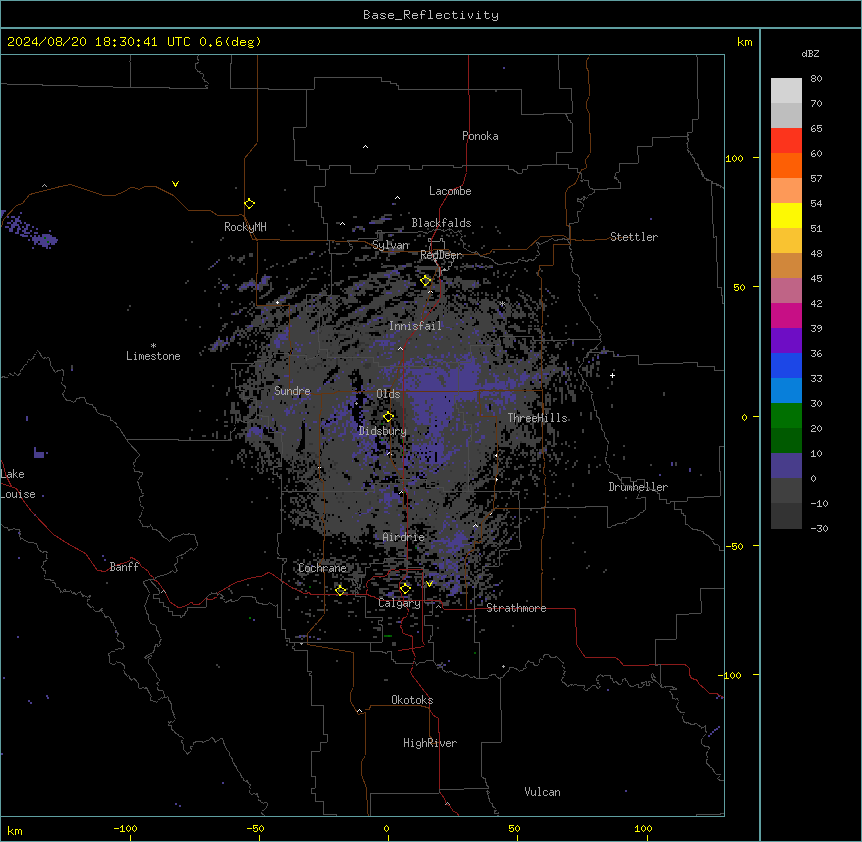Select the yellow diamond marker below Cochrane
The width and height of the screenshot is (862, 842).
(340, 591)
